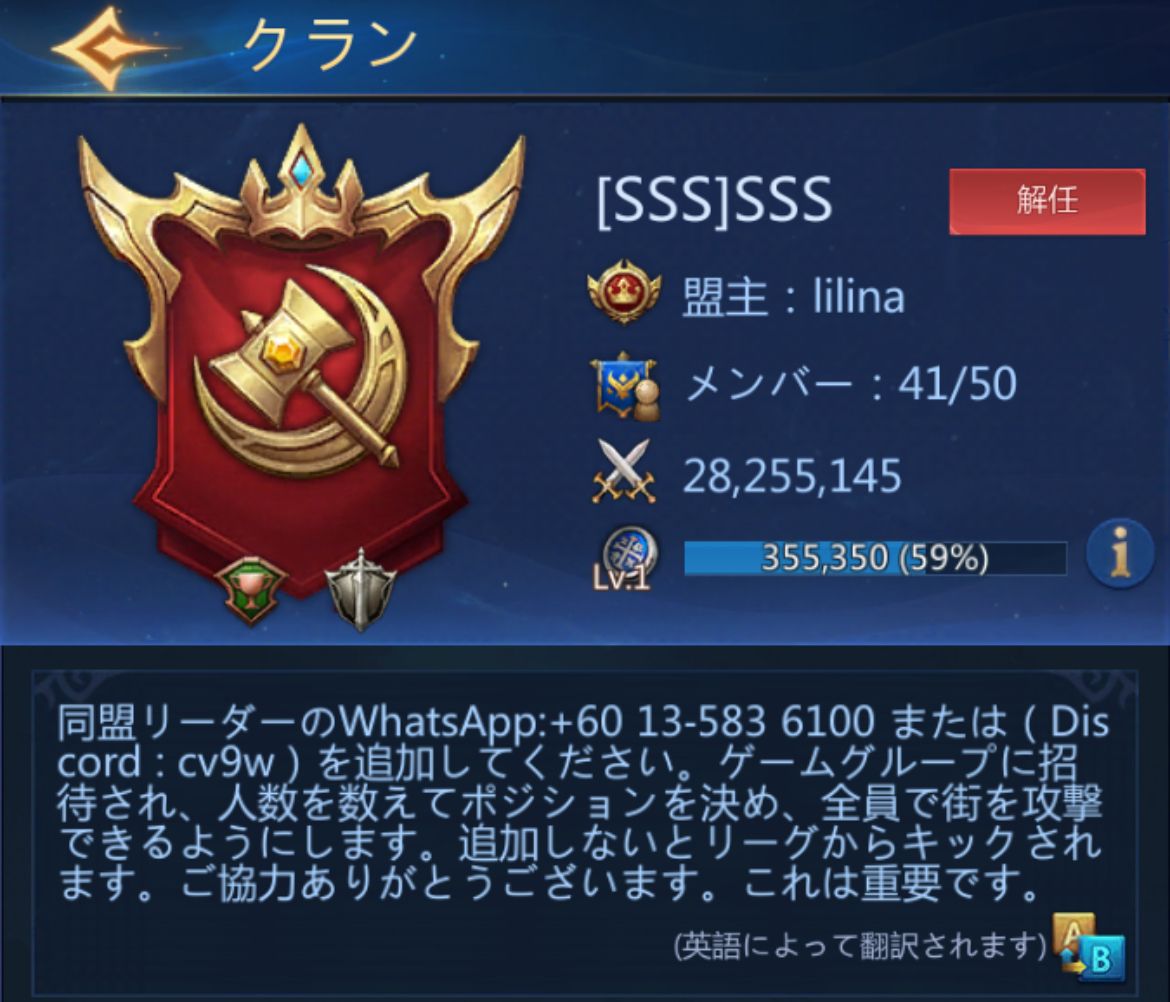Tap the clan power value 28,255,145
Screen dimensions: 1170x1002
792,476
